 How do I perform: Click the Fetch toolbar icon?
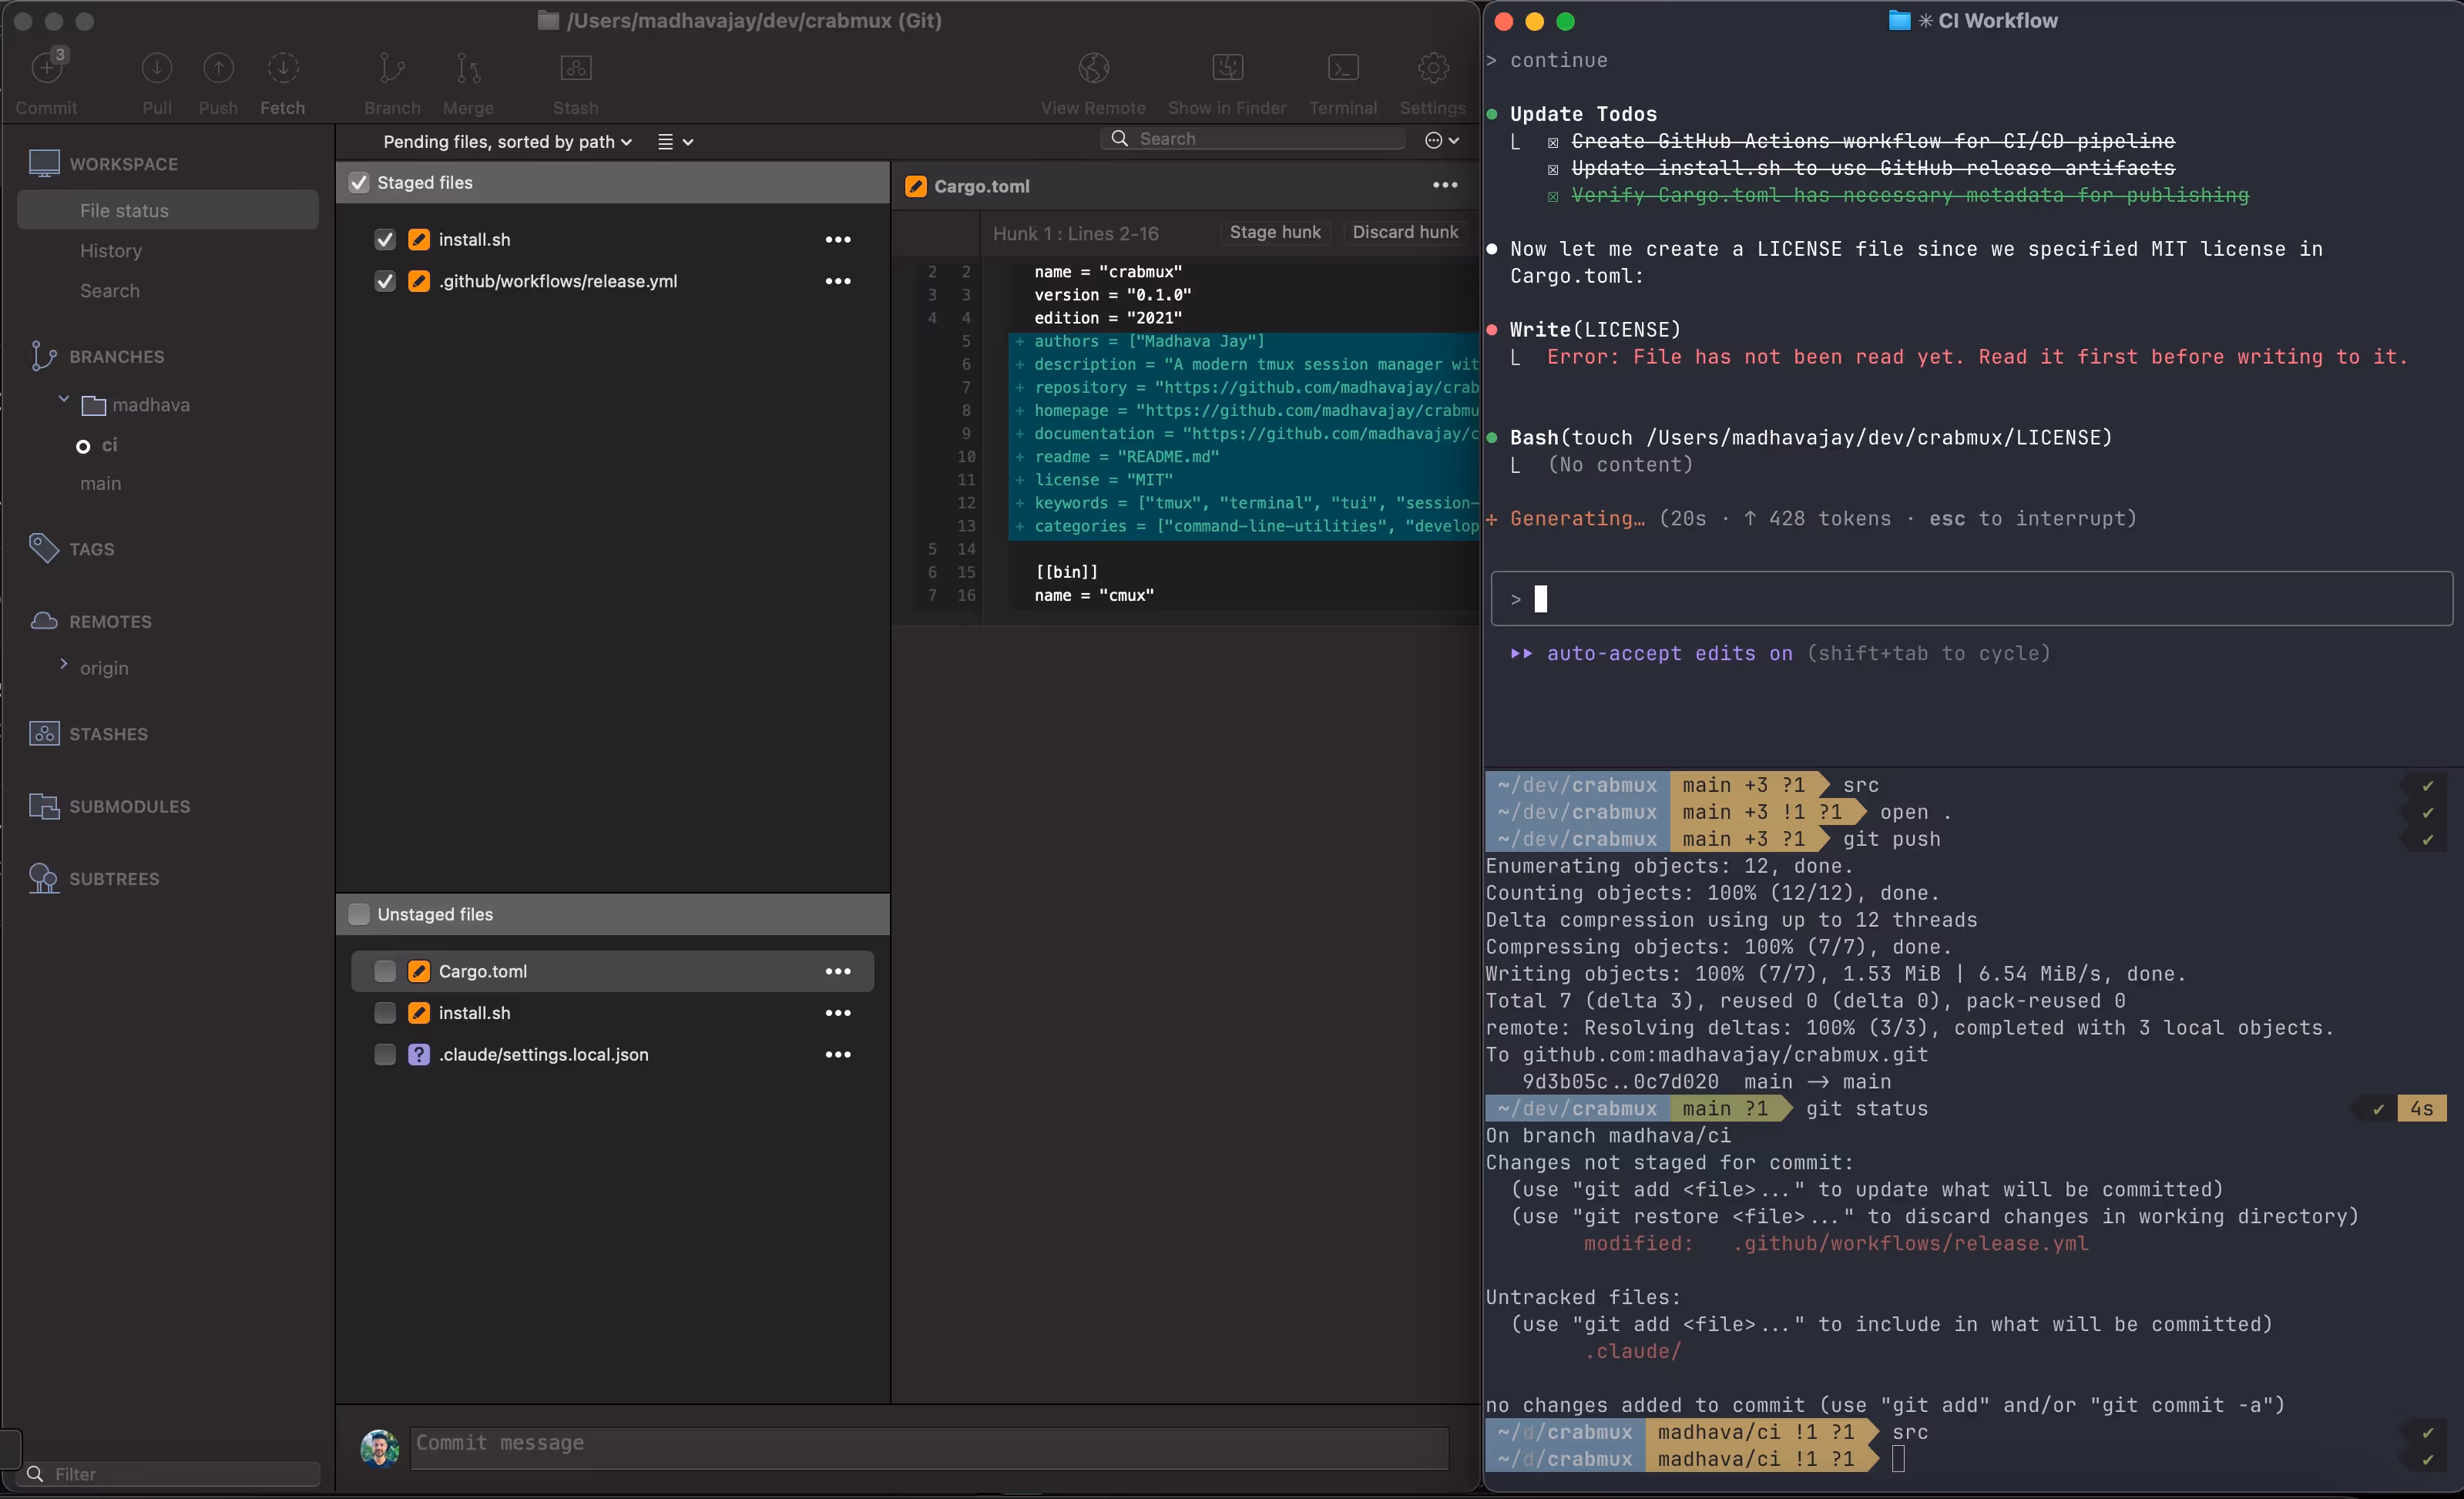(x=283, y=68)
